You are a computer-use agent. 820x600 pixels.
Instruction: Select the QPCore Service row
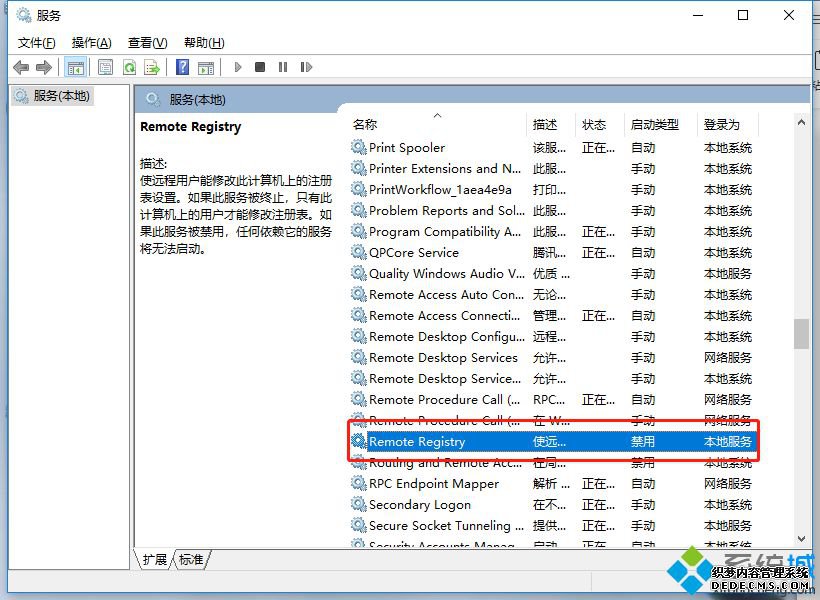tap(553, 252)
